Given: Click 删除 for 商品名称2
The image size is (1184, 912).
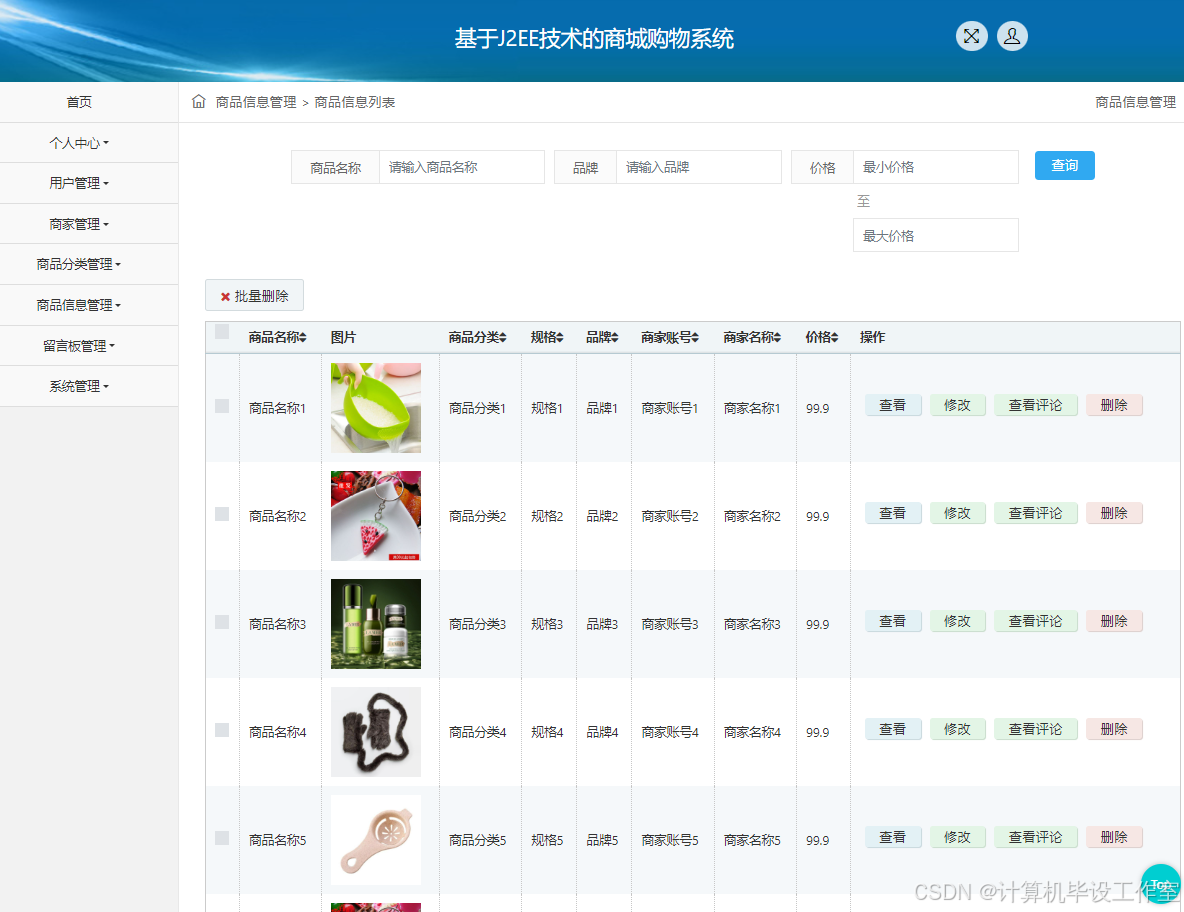Looking at the screenshot, I should tap(1114, 513).
